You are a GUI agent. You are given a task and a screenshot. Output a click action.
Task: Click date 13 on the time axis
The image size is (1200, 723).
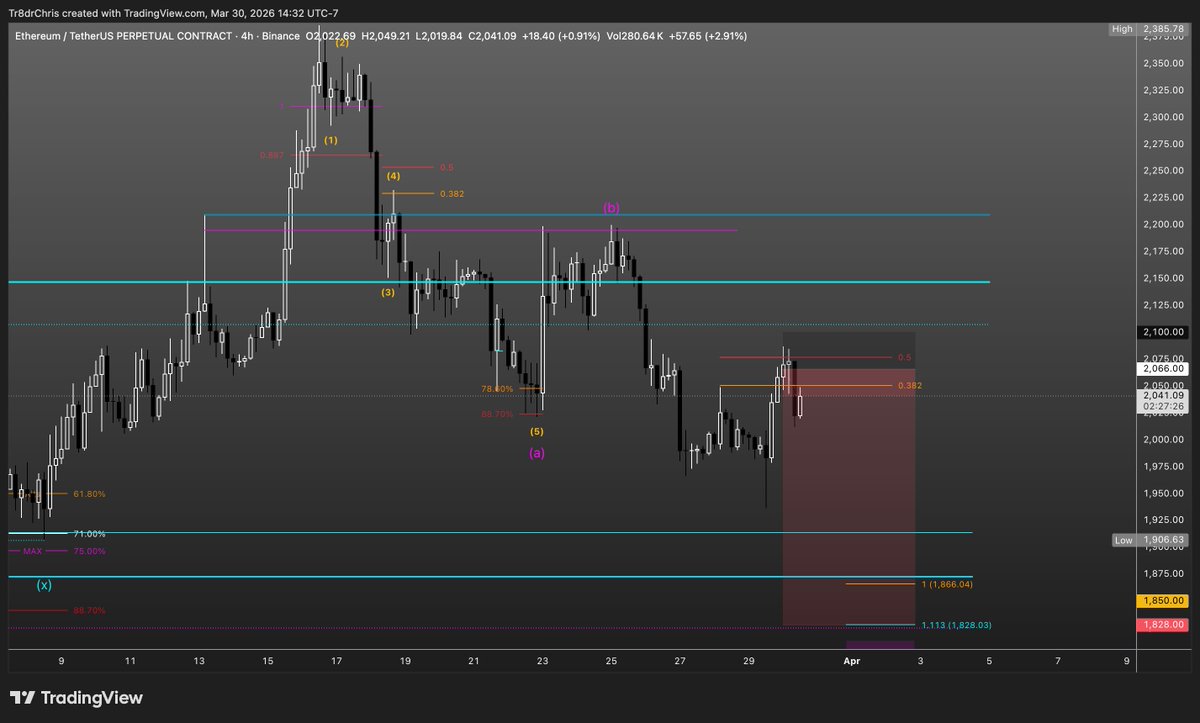[199, 661]
